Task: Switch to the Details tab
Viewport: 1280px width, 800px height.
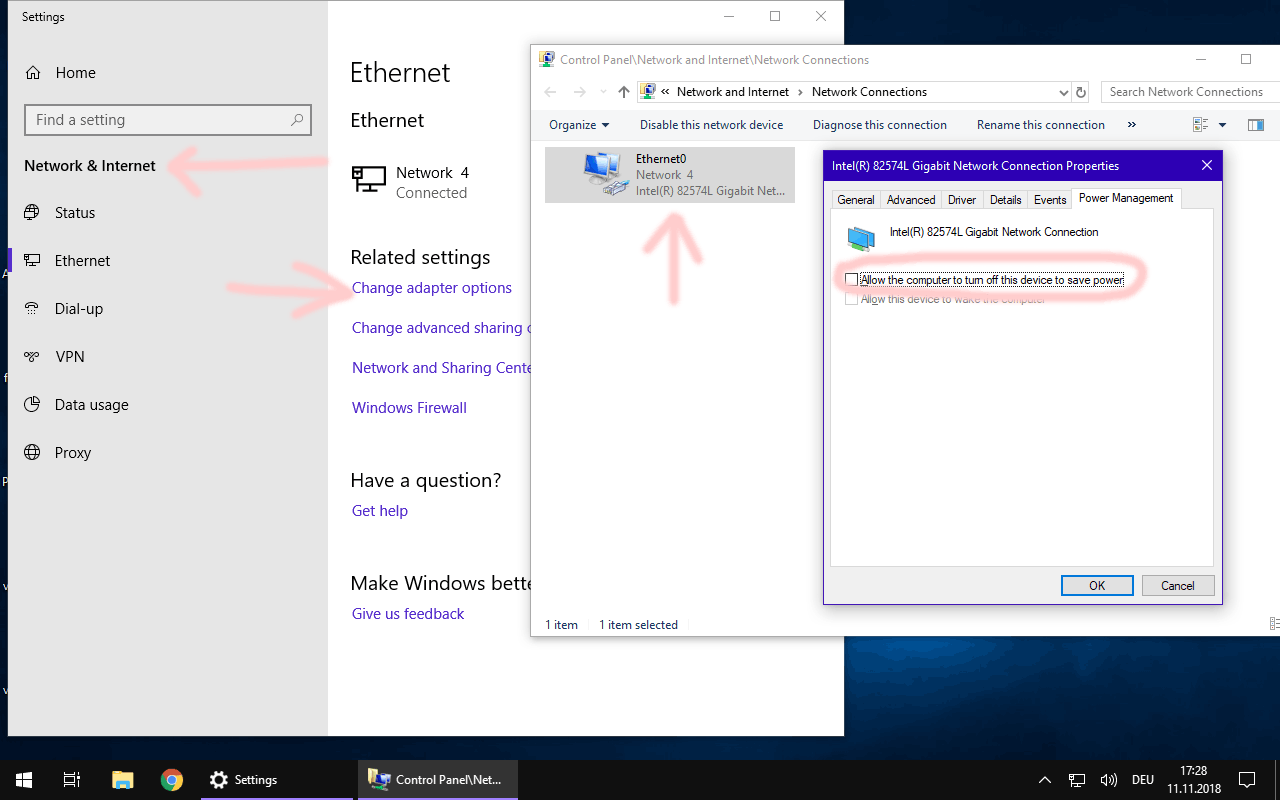Action: tap(1006, 200)
